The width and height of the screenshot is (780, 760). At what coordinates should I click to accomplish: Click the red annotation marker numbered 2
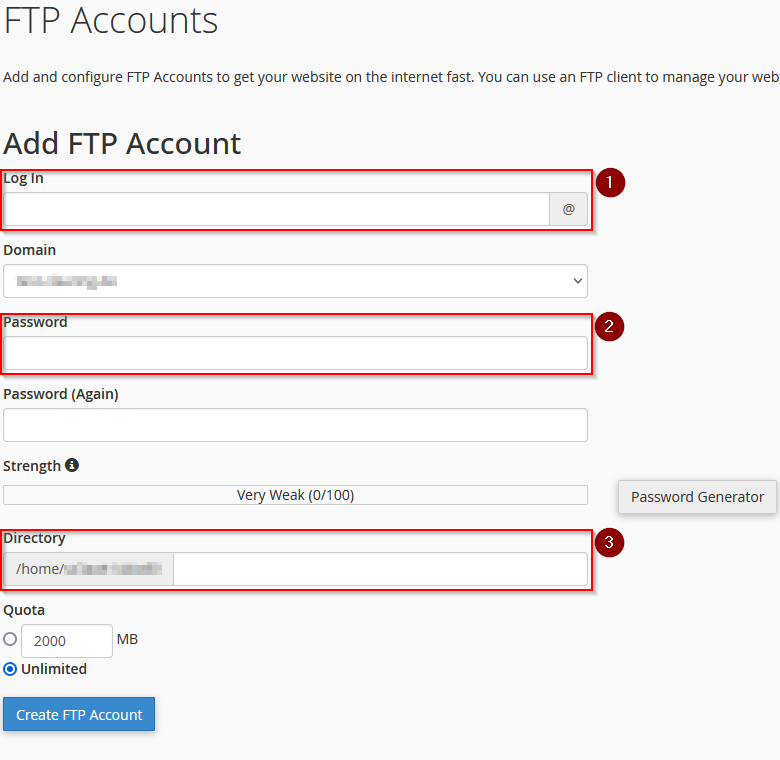point(609,327)
